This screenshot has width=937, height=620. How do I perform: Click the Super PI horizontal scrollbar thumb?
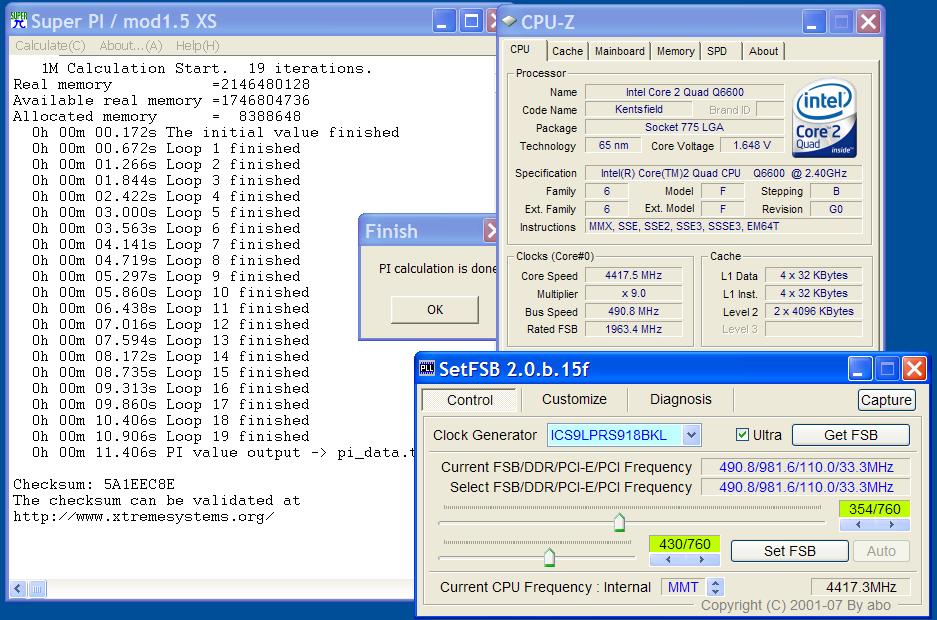point(36,589)
